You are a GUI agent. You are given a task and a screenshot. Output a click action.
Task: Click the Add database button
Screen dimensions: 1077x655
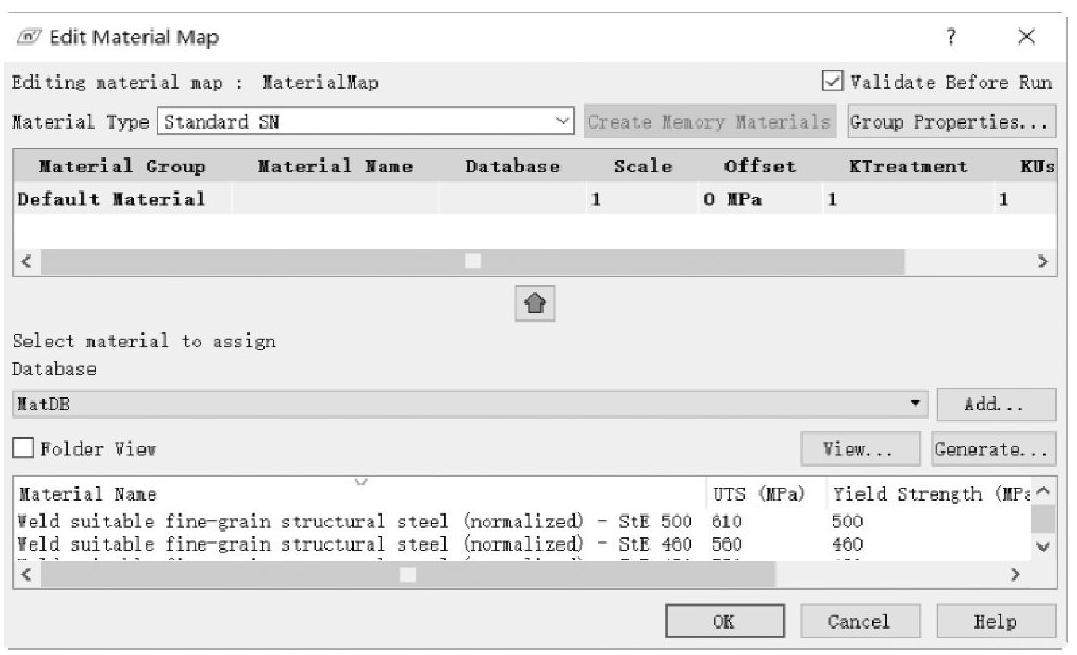click(996, 404)
